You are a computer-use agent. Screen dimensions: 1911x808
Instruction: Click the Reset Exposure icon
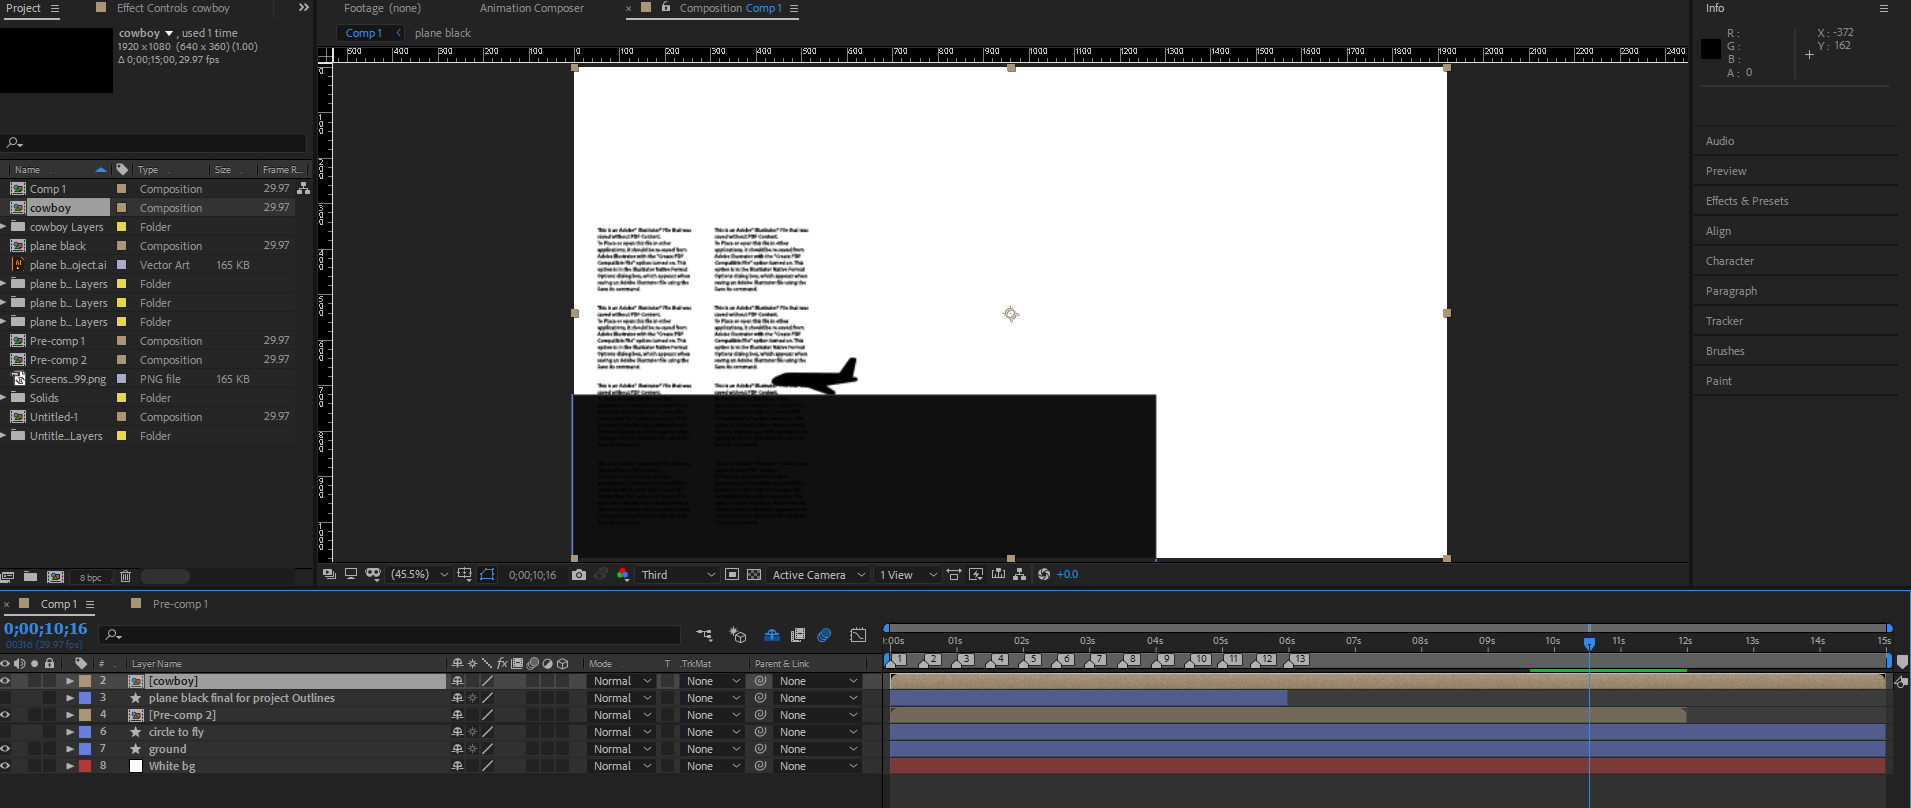coord(1044,574)
